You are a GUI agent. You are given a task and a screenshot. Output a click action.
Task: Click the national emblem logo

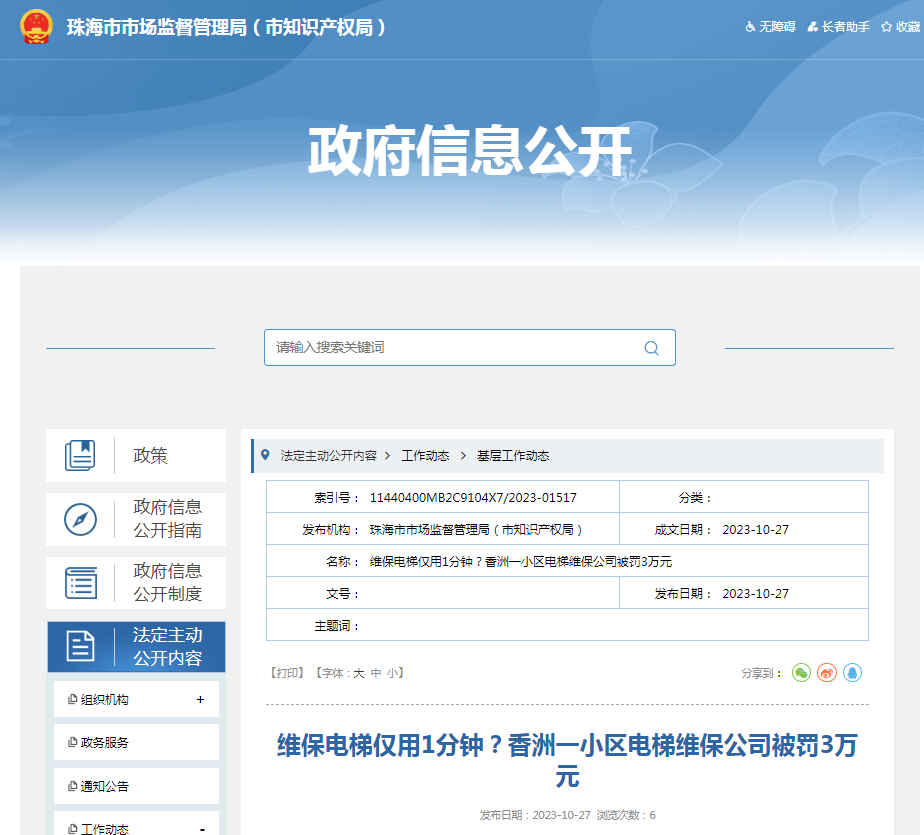pos(37,27)
